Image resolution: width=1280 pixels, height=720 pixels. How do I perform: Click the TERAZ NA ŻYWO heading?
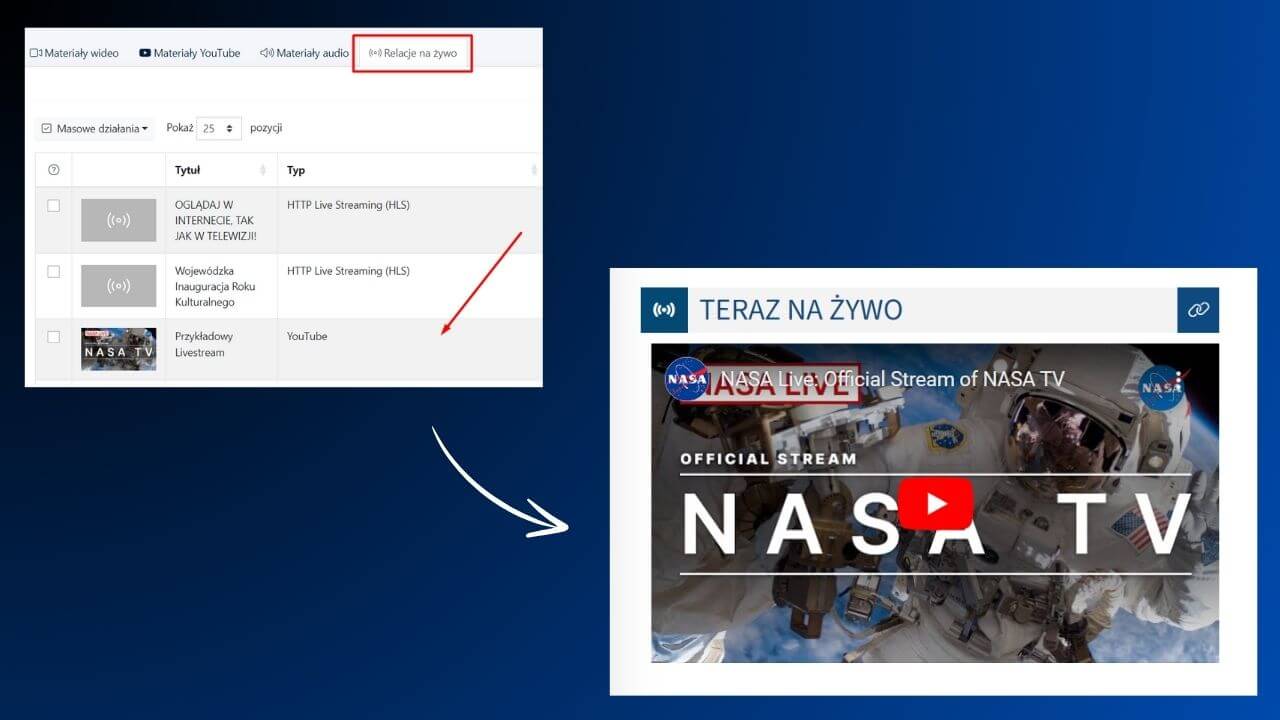coord(801,310)
